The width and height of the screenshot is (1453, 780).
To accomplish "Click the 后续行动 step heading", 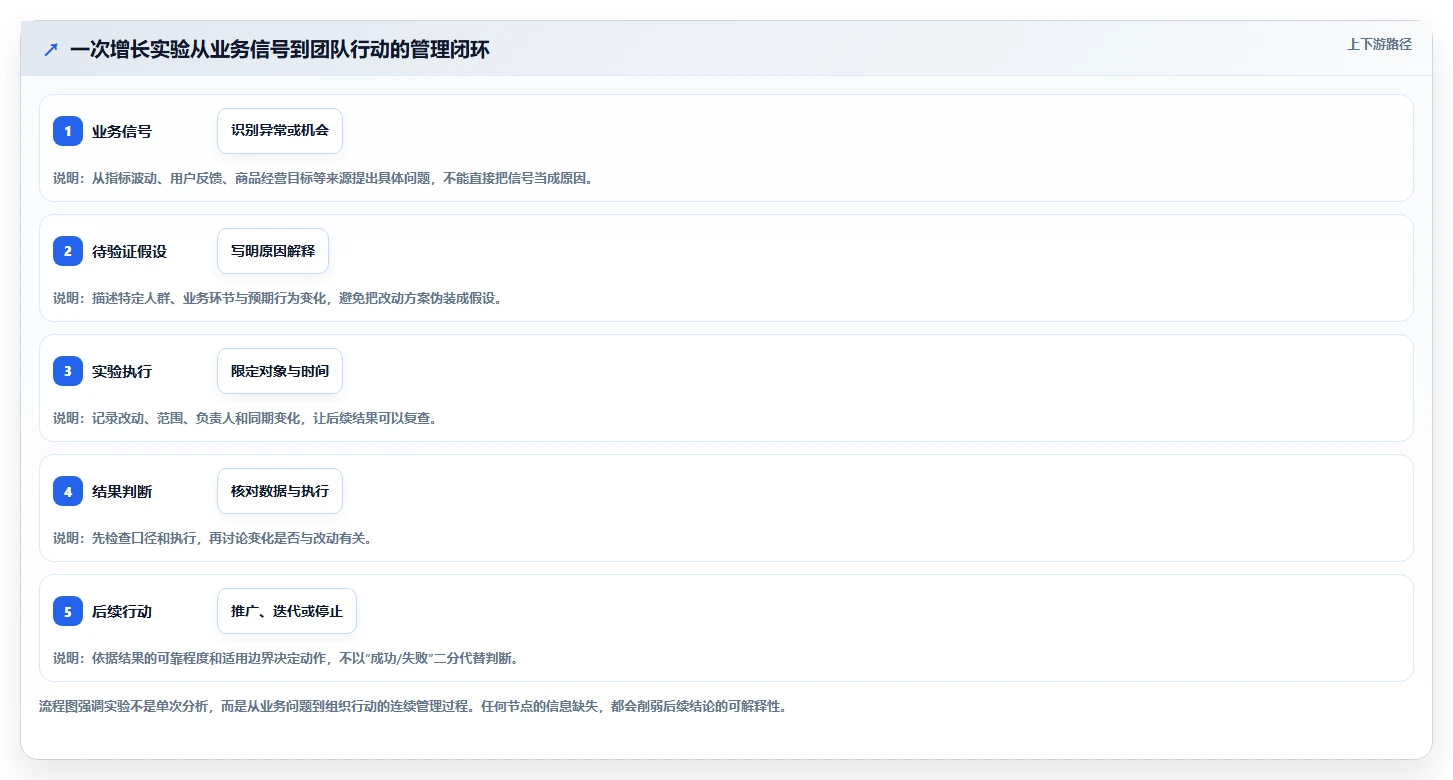I will (x=122, y=611).
